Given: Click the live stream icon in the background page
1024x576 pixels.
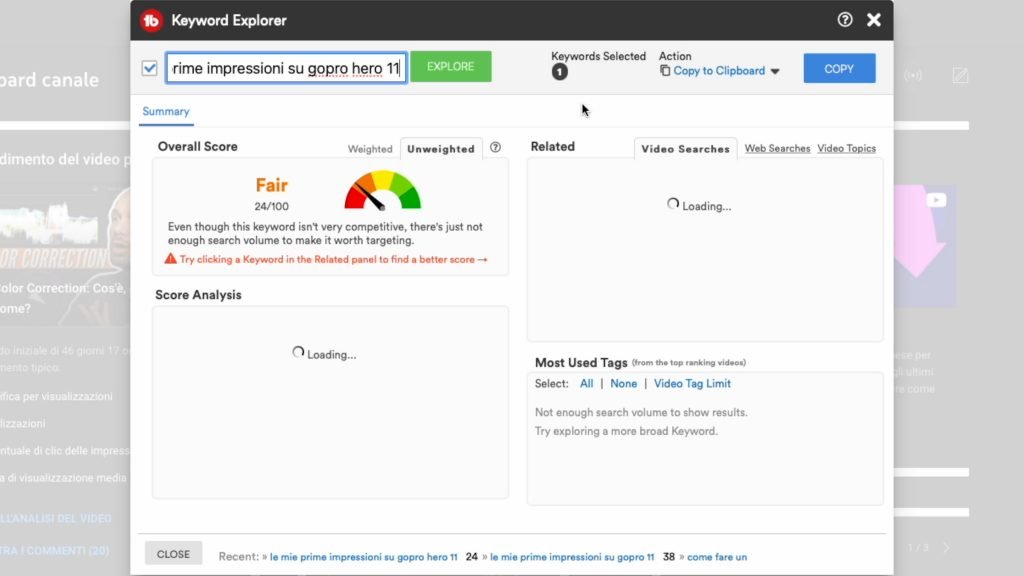Looking at the screenshot, I should [913, 75].
